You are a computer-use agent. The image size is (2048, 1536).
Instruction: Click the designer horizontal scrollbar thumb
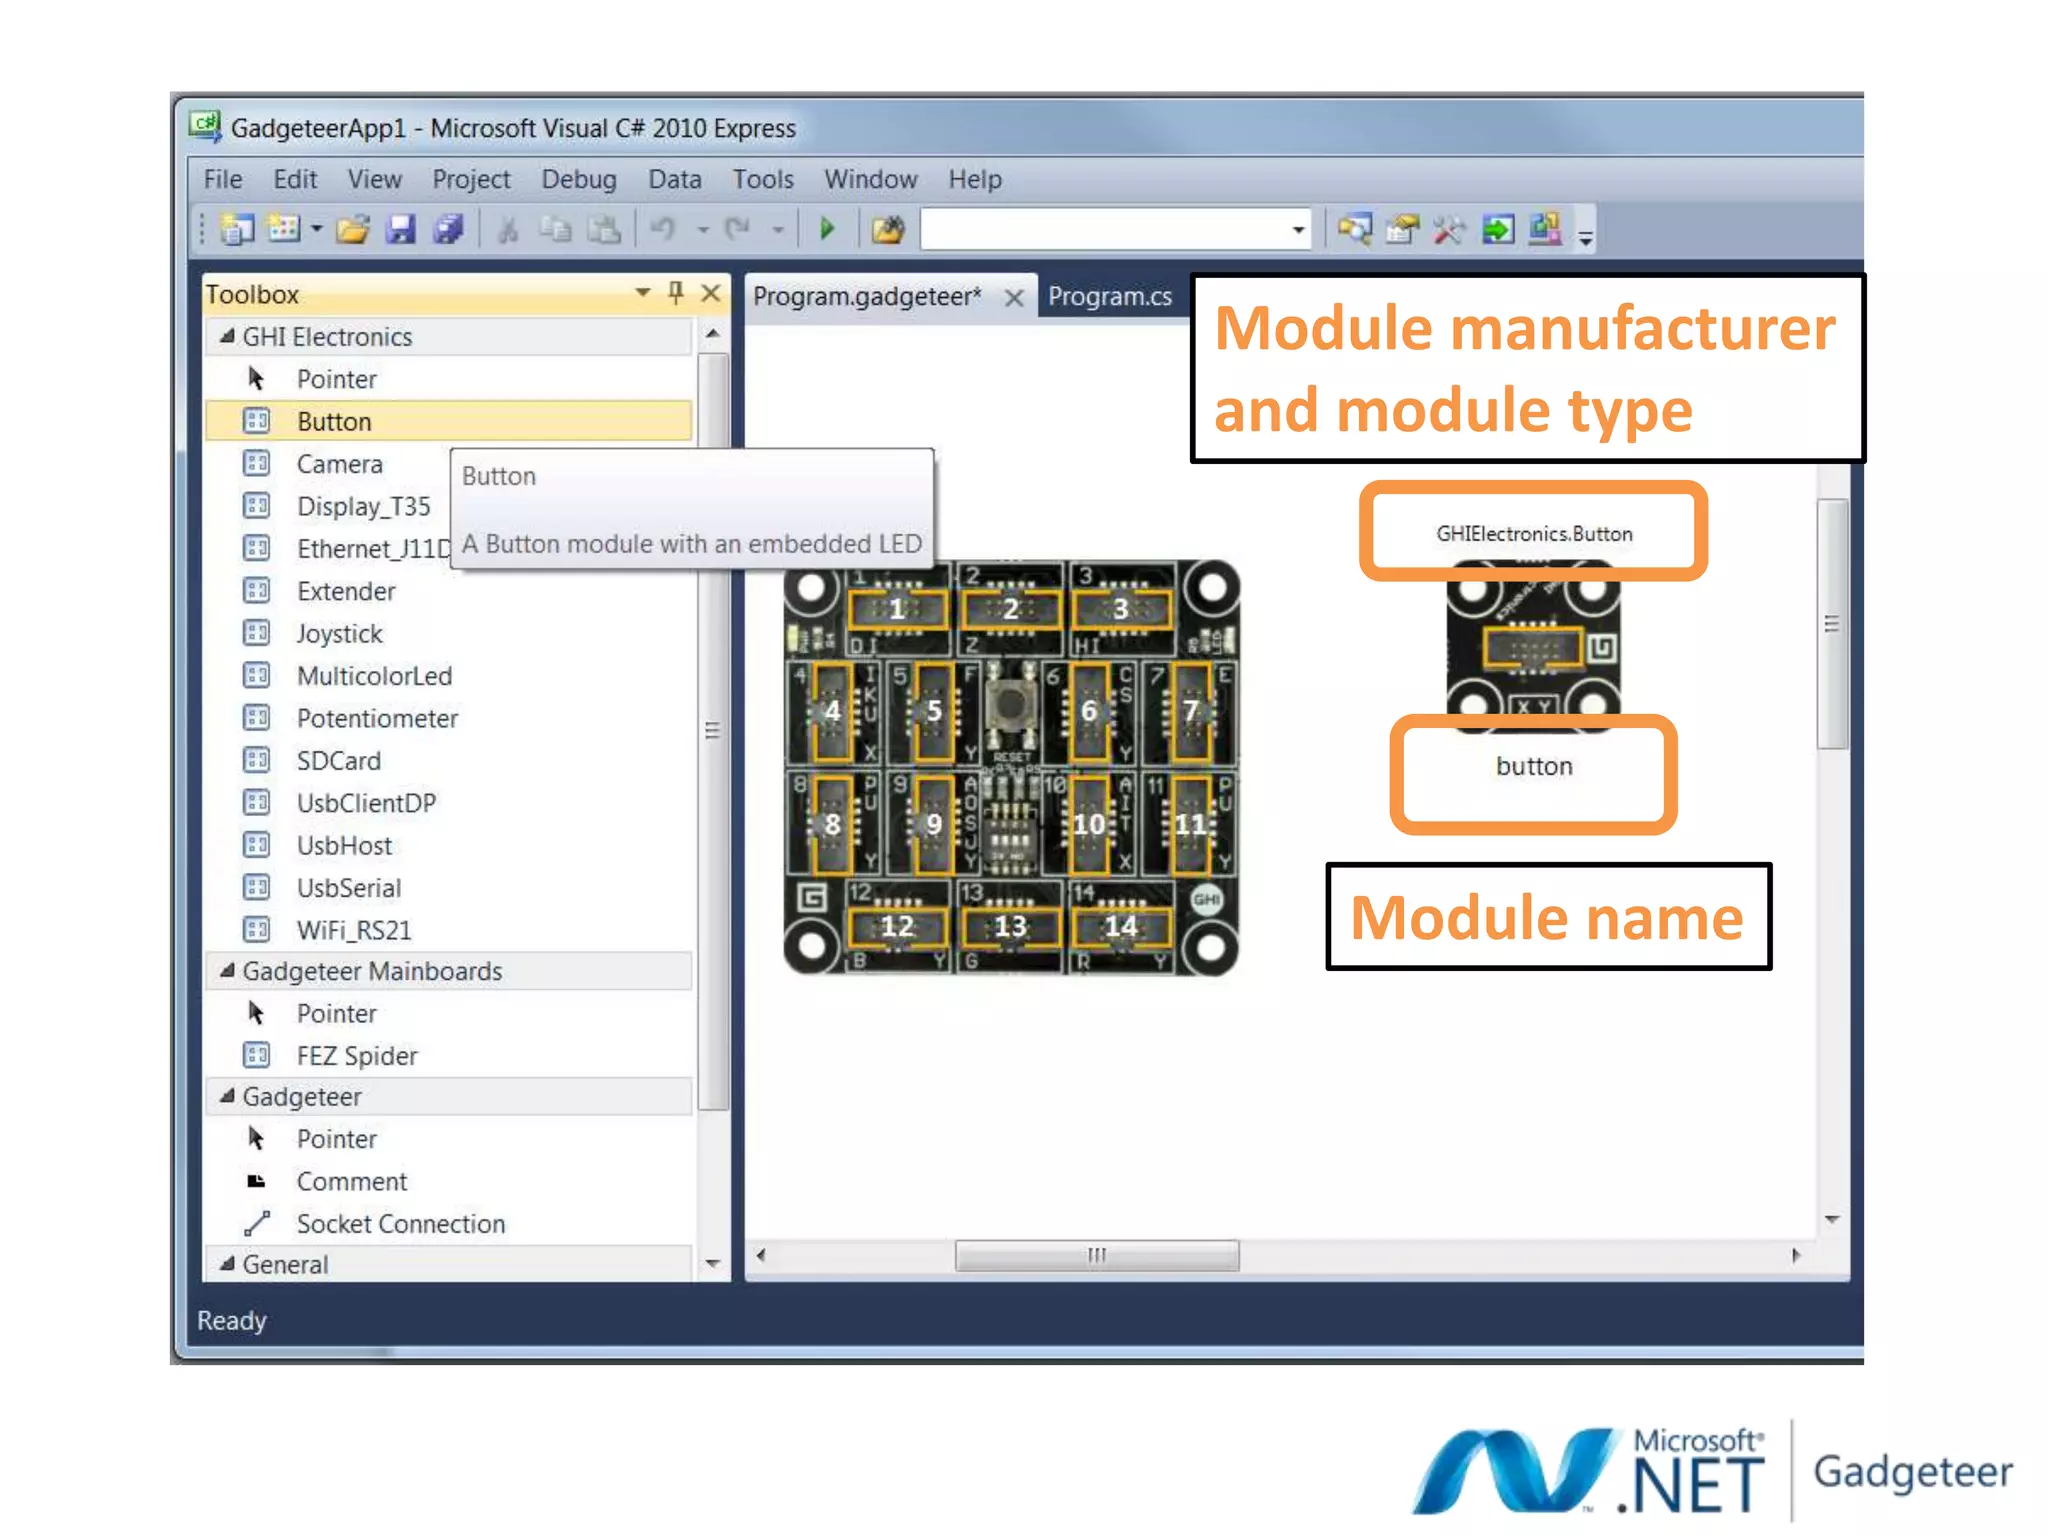[1097, 1255]
